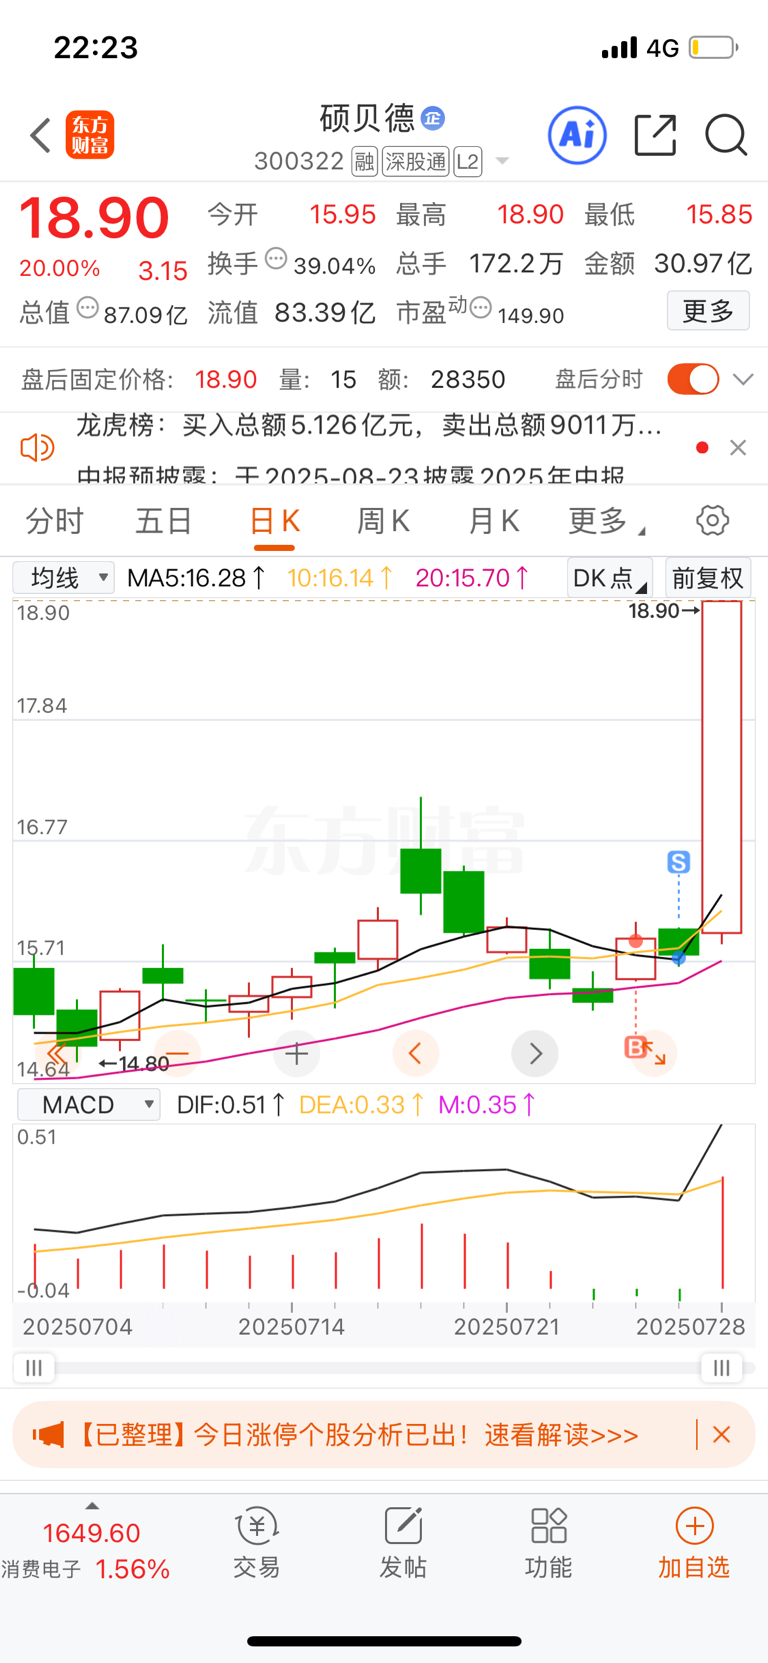This screenshot has height=1663, width=768.
Task: Tap the speaker announcement icon
Action: tap(37, 447)
